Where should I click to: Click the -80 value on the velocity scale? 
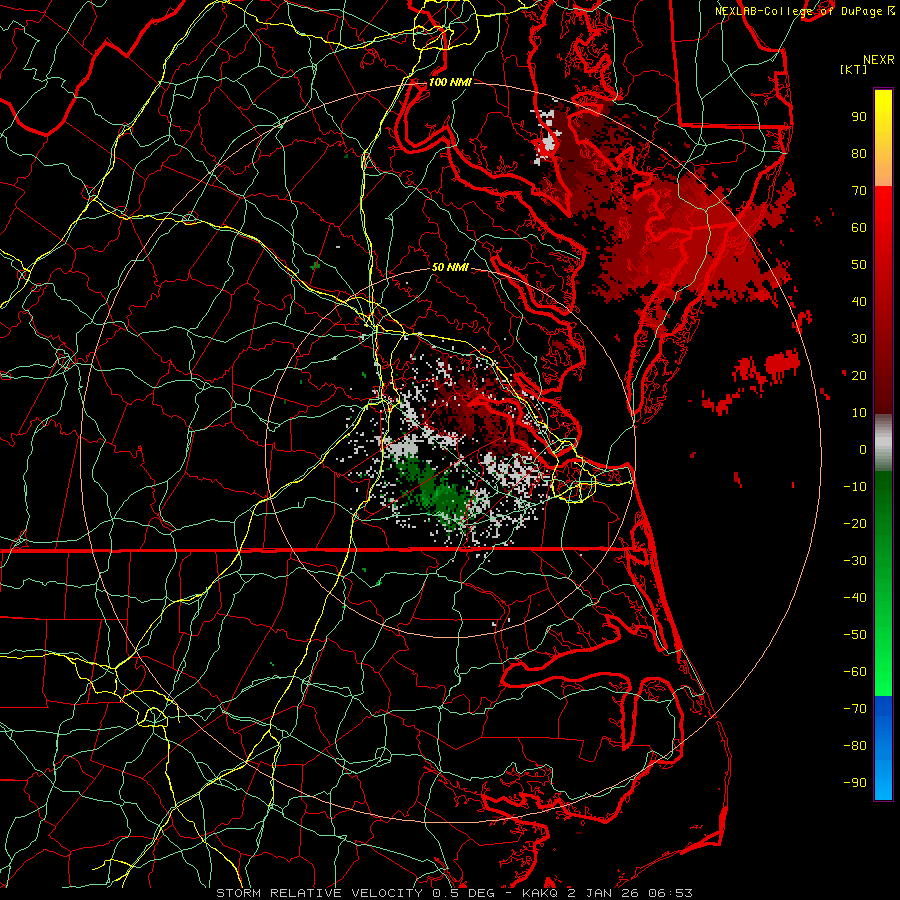(855, 746)
